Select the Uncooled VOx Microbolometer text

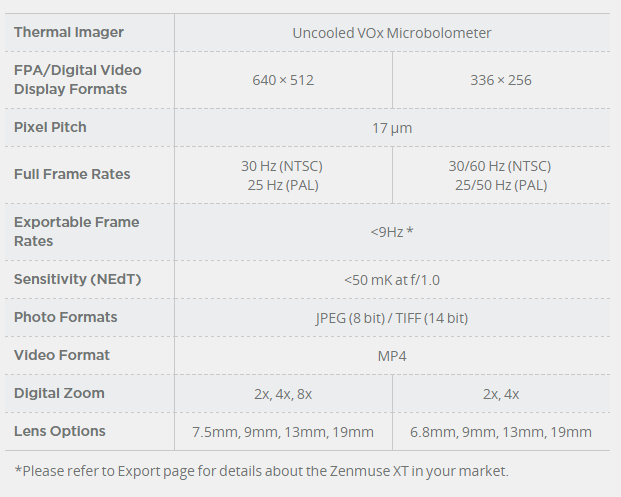tap(392, 33)
